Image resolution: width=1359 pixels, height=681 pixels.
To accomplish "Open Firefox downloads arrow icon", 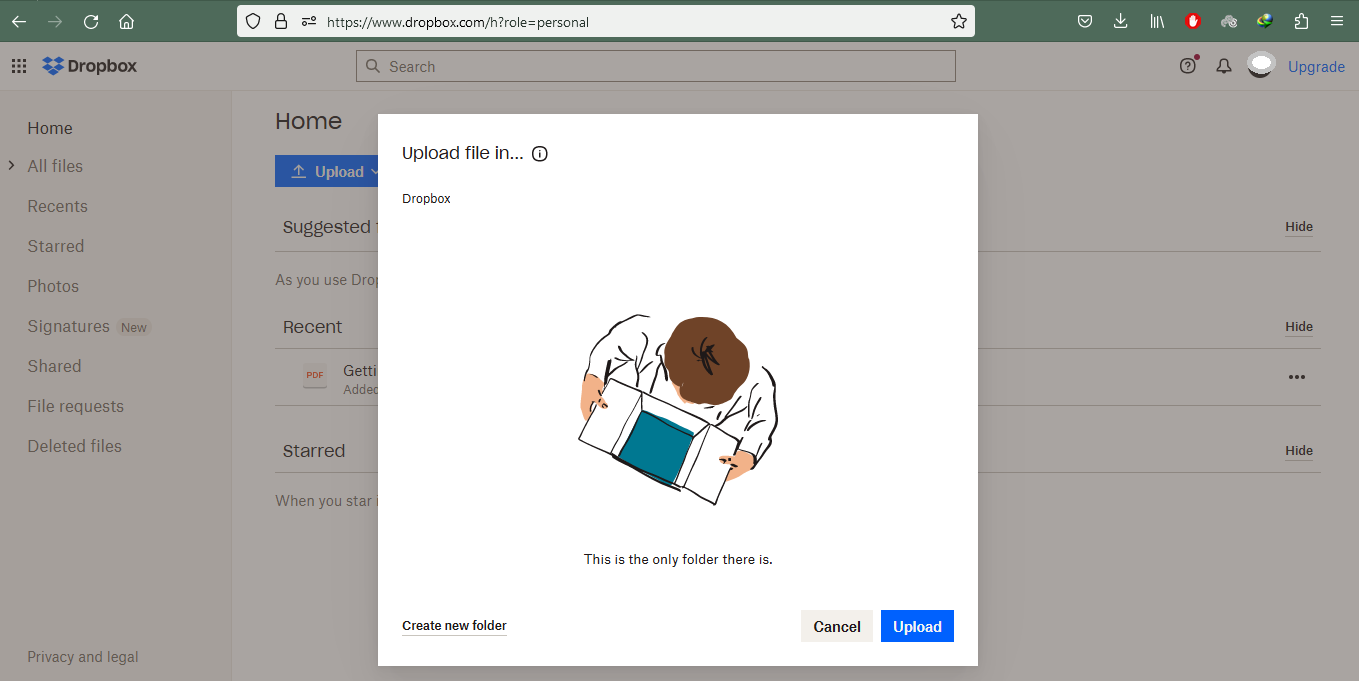I will point(1121,21).
